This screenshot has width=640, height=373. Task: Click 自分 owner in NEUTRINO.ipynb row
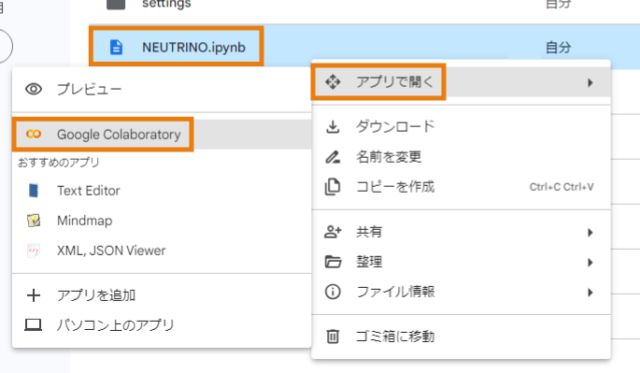coord(558,47)
